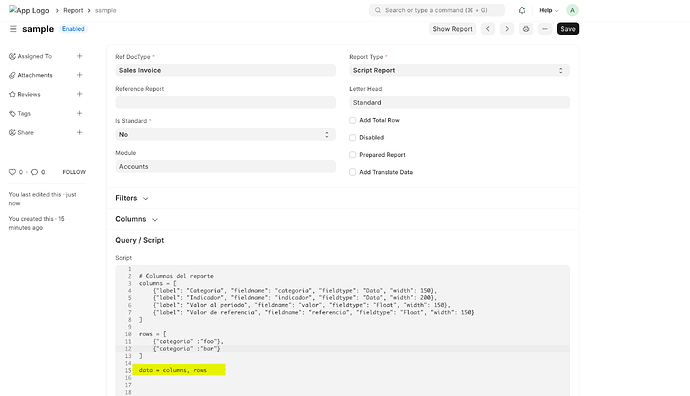Screen dimensions: 690x396
Task: Click the Save button
Action: click(x=568, y=29)
